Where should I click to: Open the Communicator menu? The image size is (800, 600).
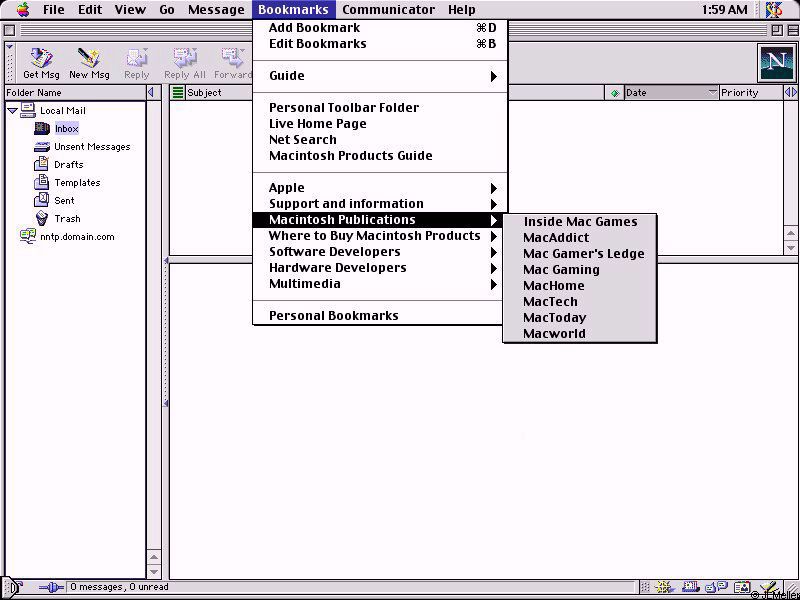coord(388,10)
